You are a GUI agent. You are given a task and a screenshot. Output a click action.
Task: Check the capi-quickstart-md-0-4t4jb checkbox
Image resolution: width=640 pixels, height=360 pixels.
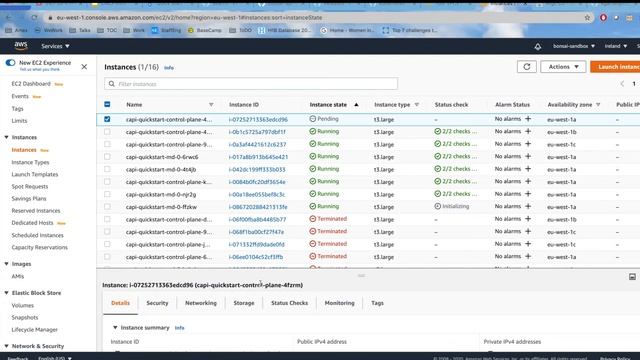coord(107,169)
